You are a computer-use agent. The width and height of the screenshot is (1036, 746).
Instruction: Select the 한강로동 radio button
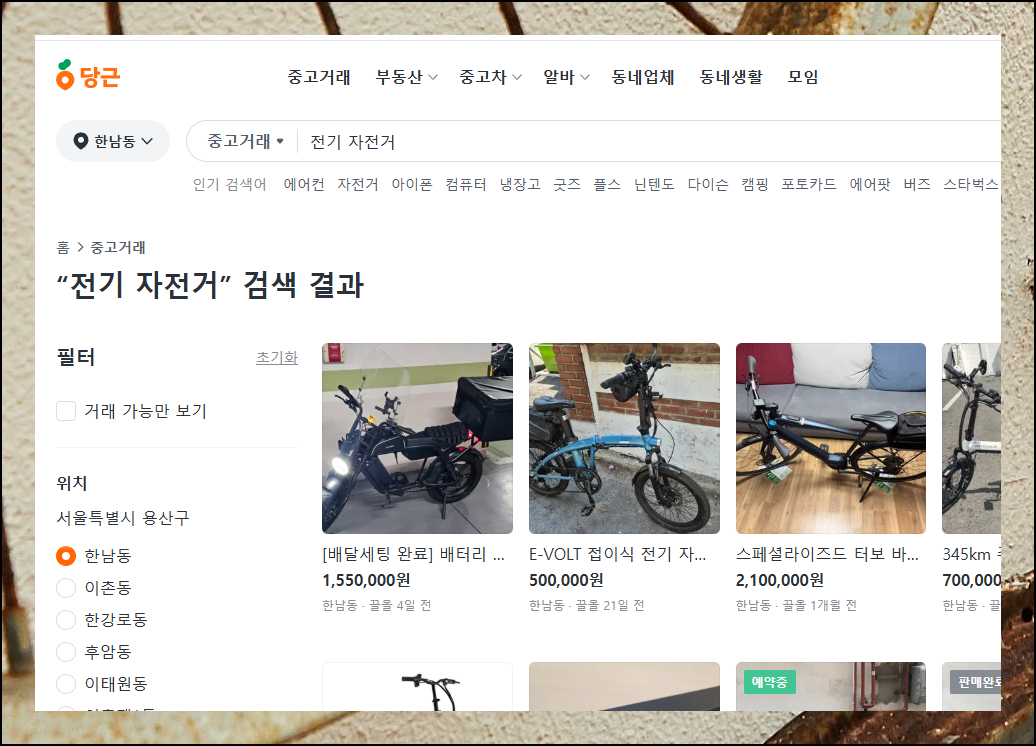tap(66, 620)
